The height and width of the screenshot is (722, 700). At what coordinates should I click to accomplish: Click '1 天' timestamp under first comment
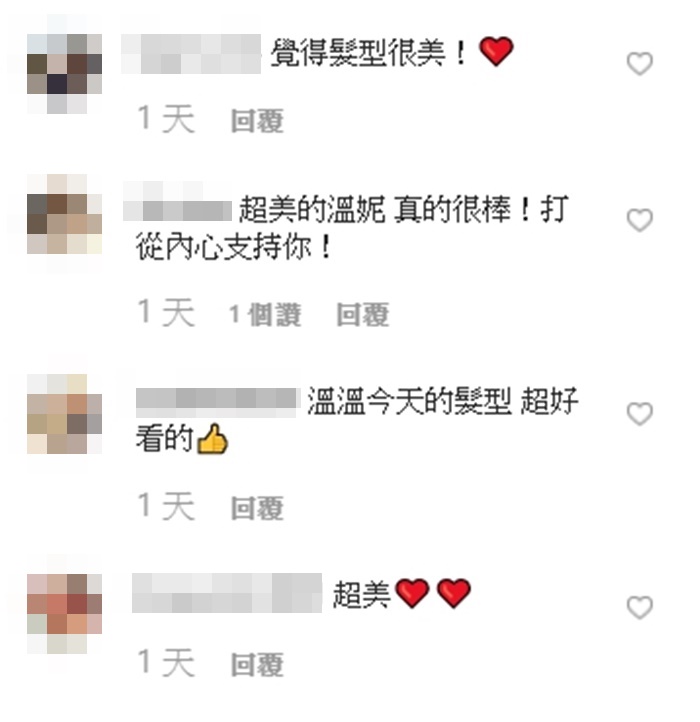(x=166, y=119)
